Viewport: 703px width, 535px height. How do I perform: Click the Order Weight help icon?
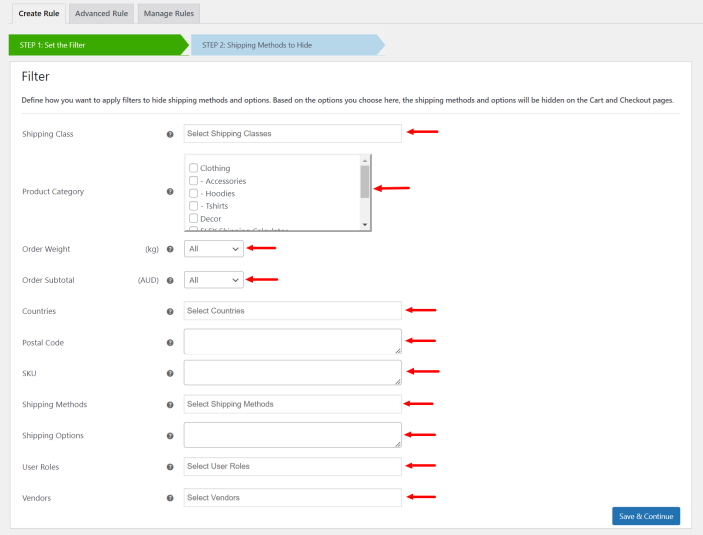(170, 249)
